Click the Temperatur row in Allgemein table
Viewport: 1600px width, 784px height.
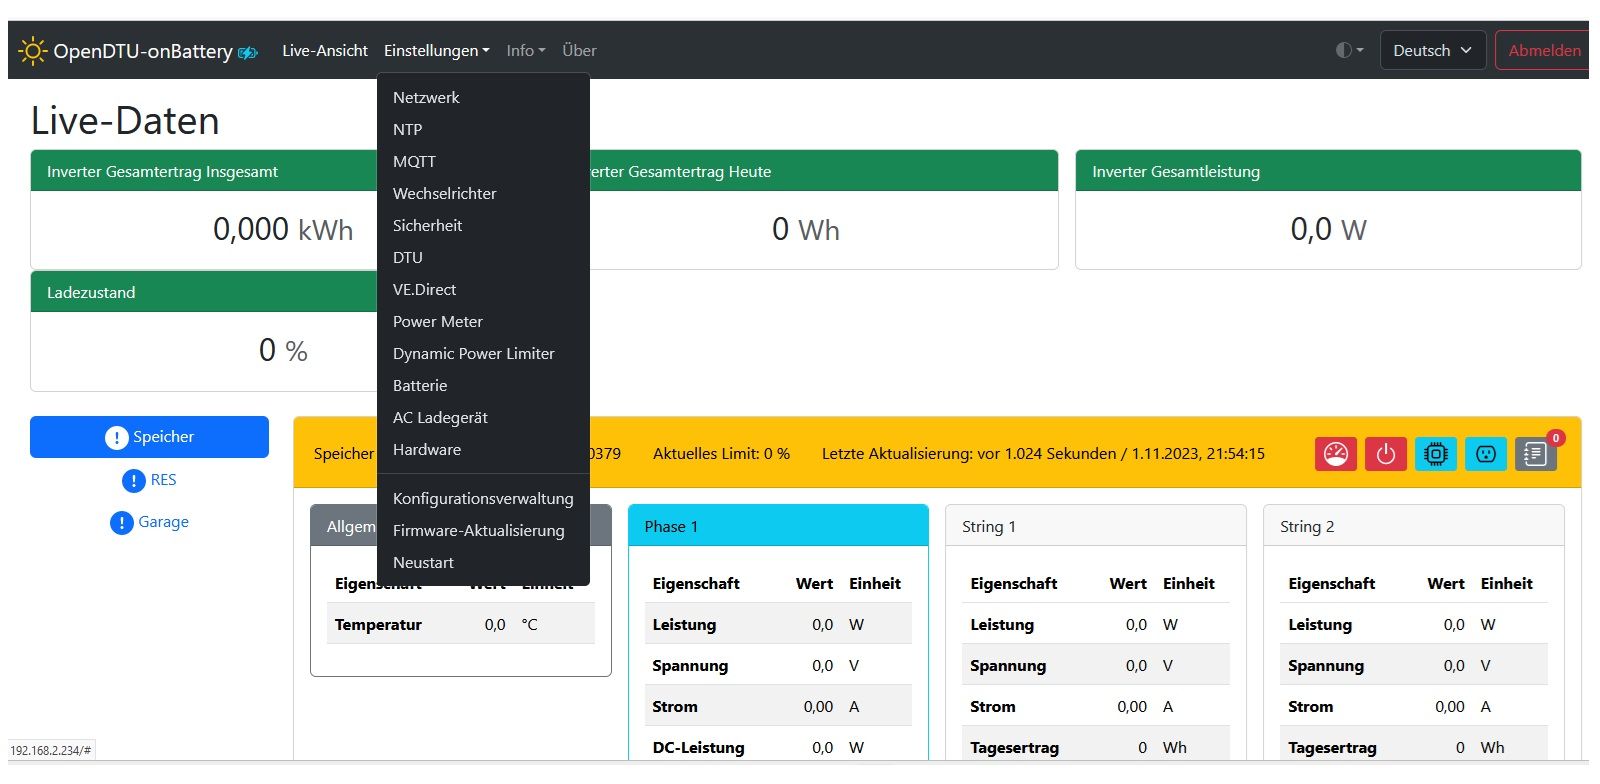click(x=461, y=624)
